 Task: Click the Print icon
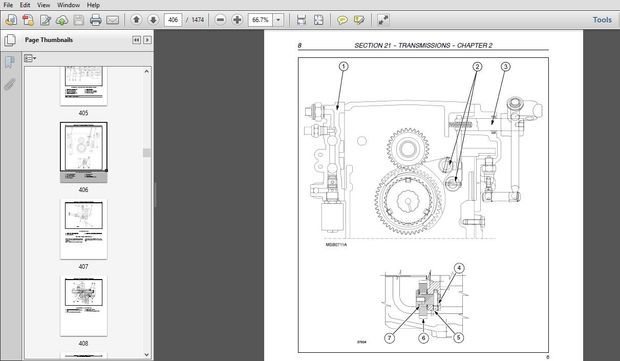[96, 20]
